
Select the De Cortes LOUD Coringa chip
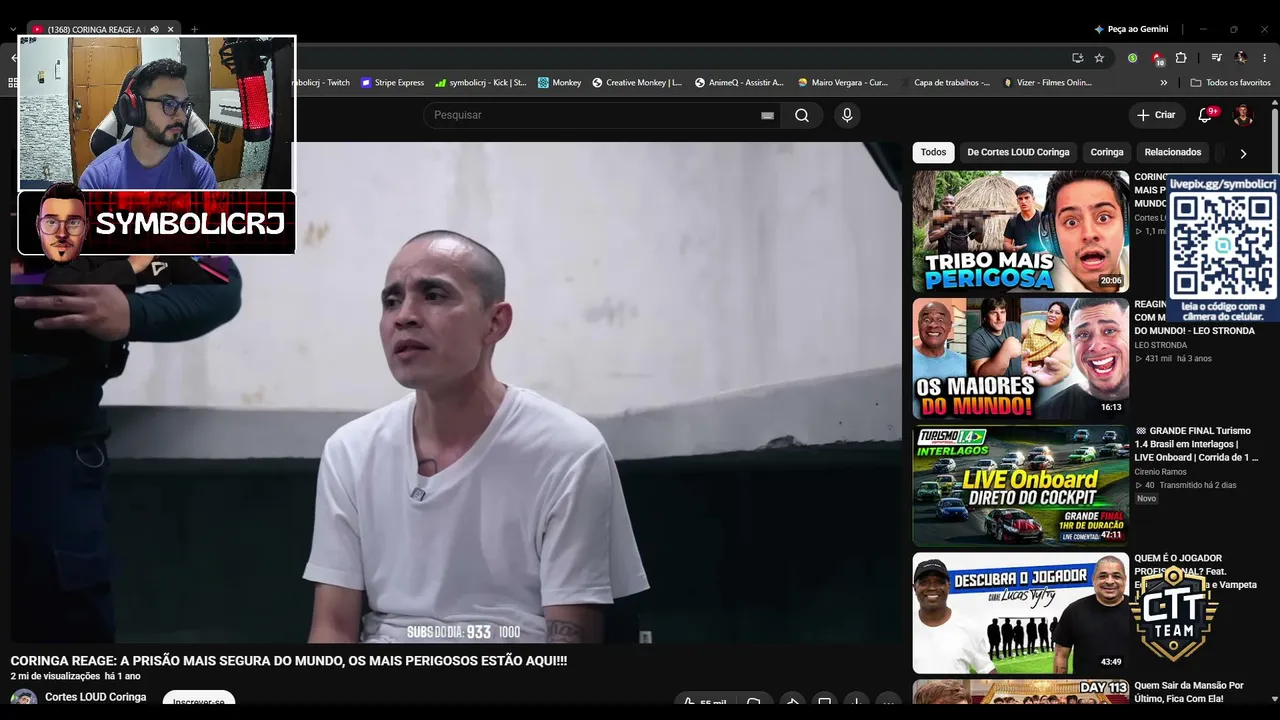[x=1018, y=153]
